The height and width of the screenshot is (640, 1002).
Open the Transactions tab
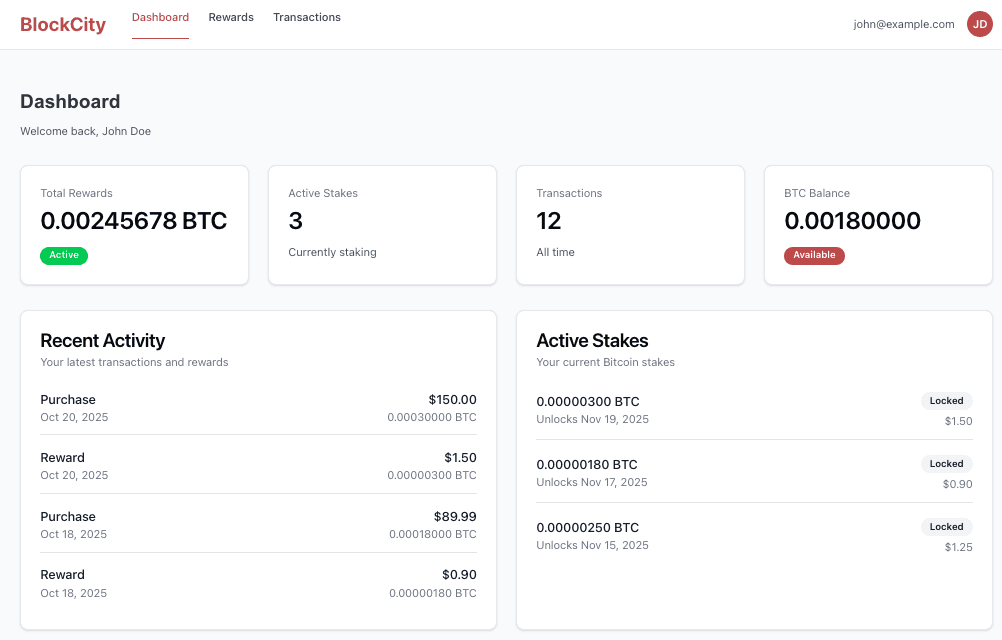pos(307,17)
